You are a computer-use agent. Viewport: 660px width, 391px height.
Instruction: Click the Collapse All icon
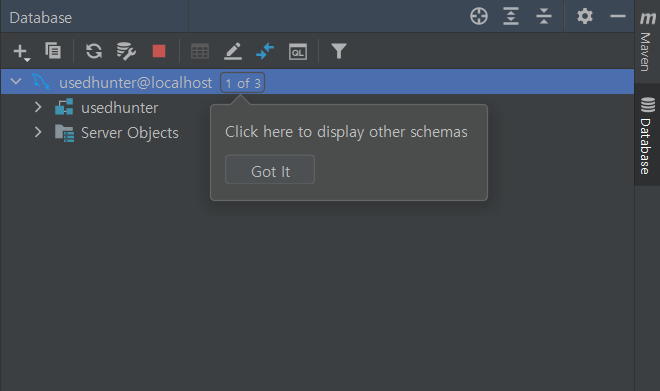pyautogui.click(x=544, y=16)
